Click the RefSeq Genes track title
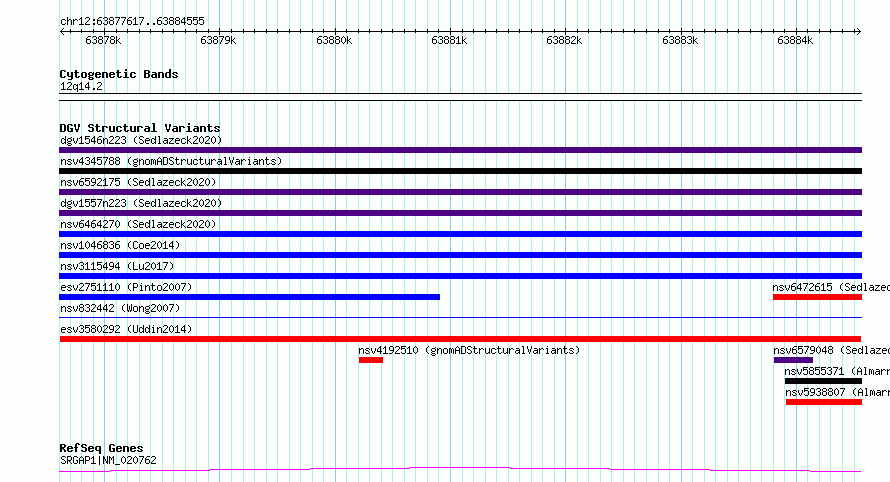 pos(101,448)
